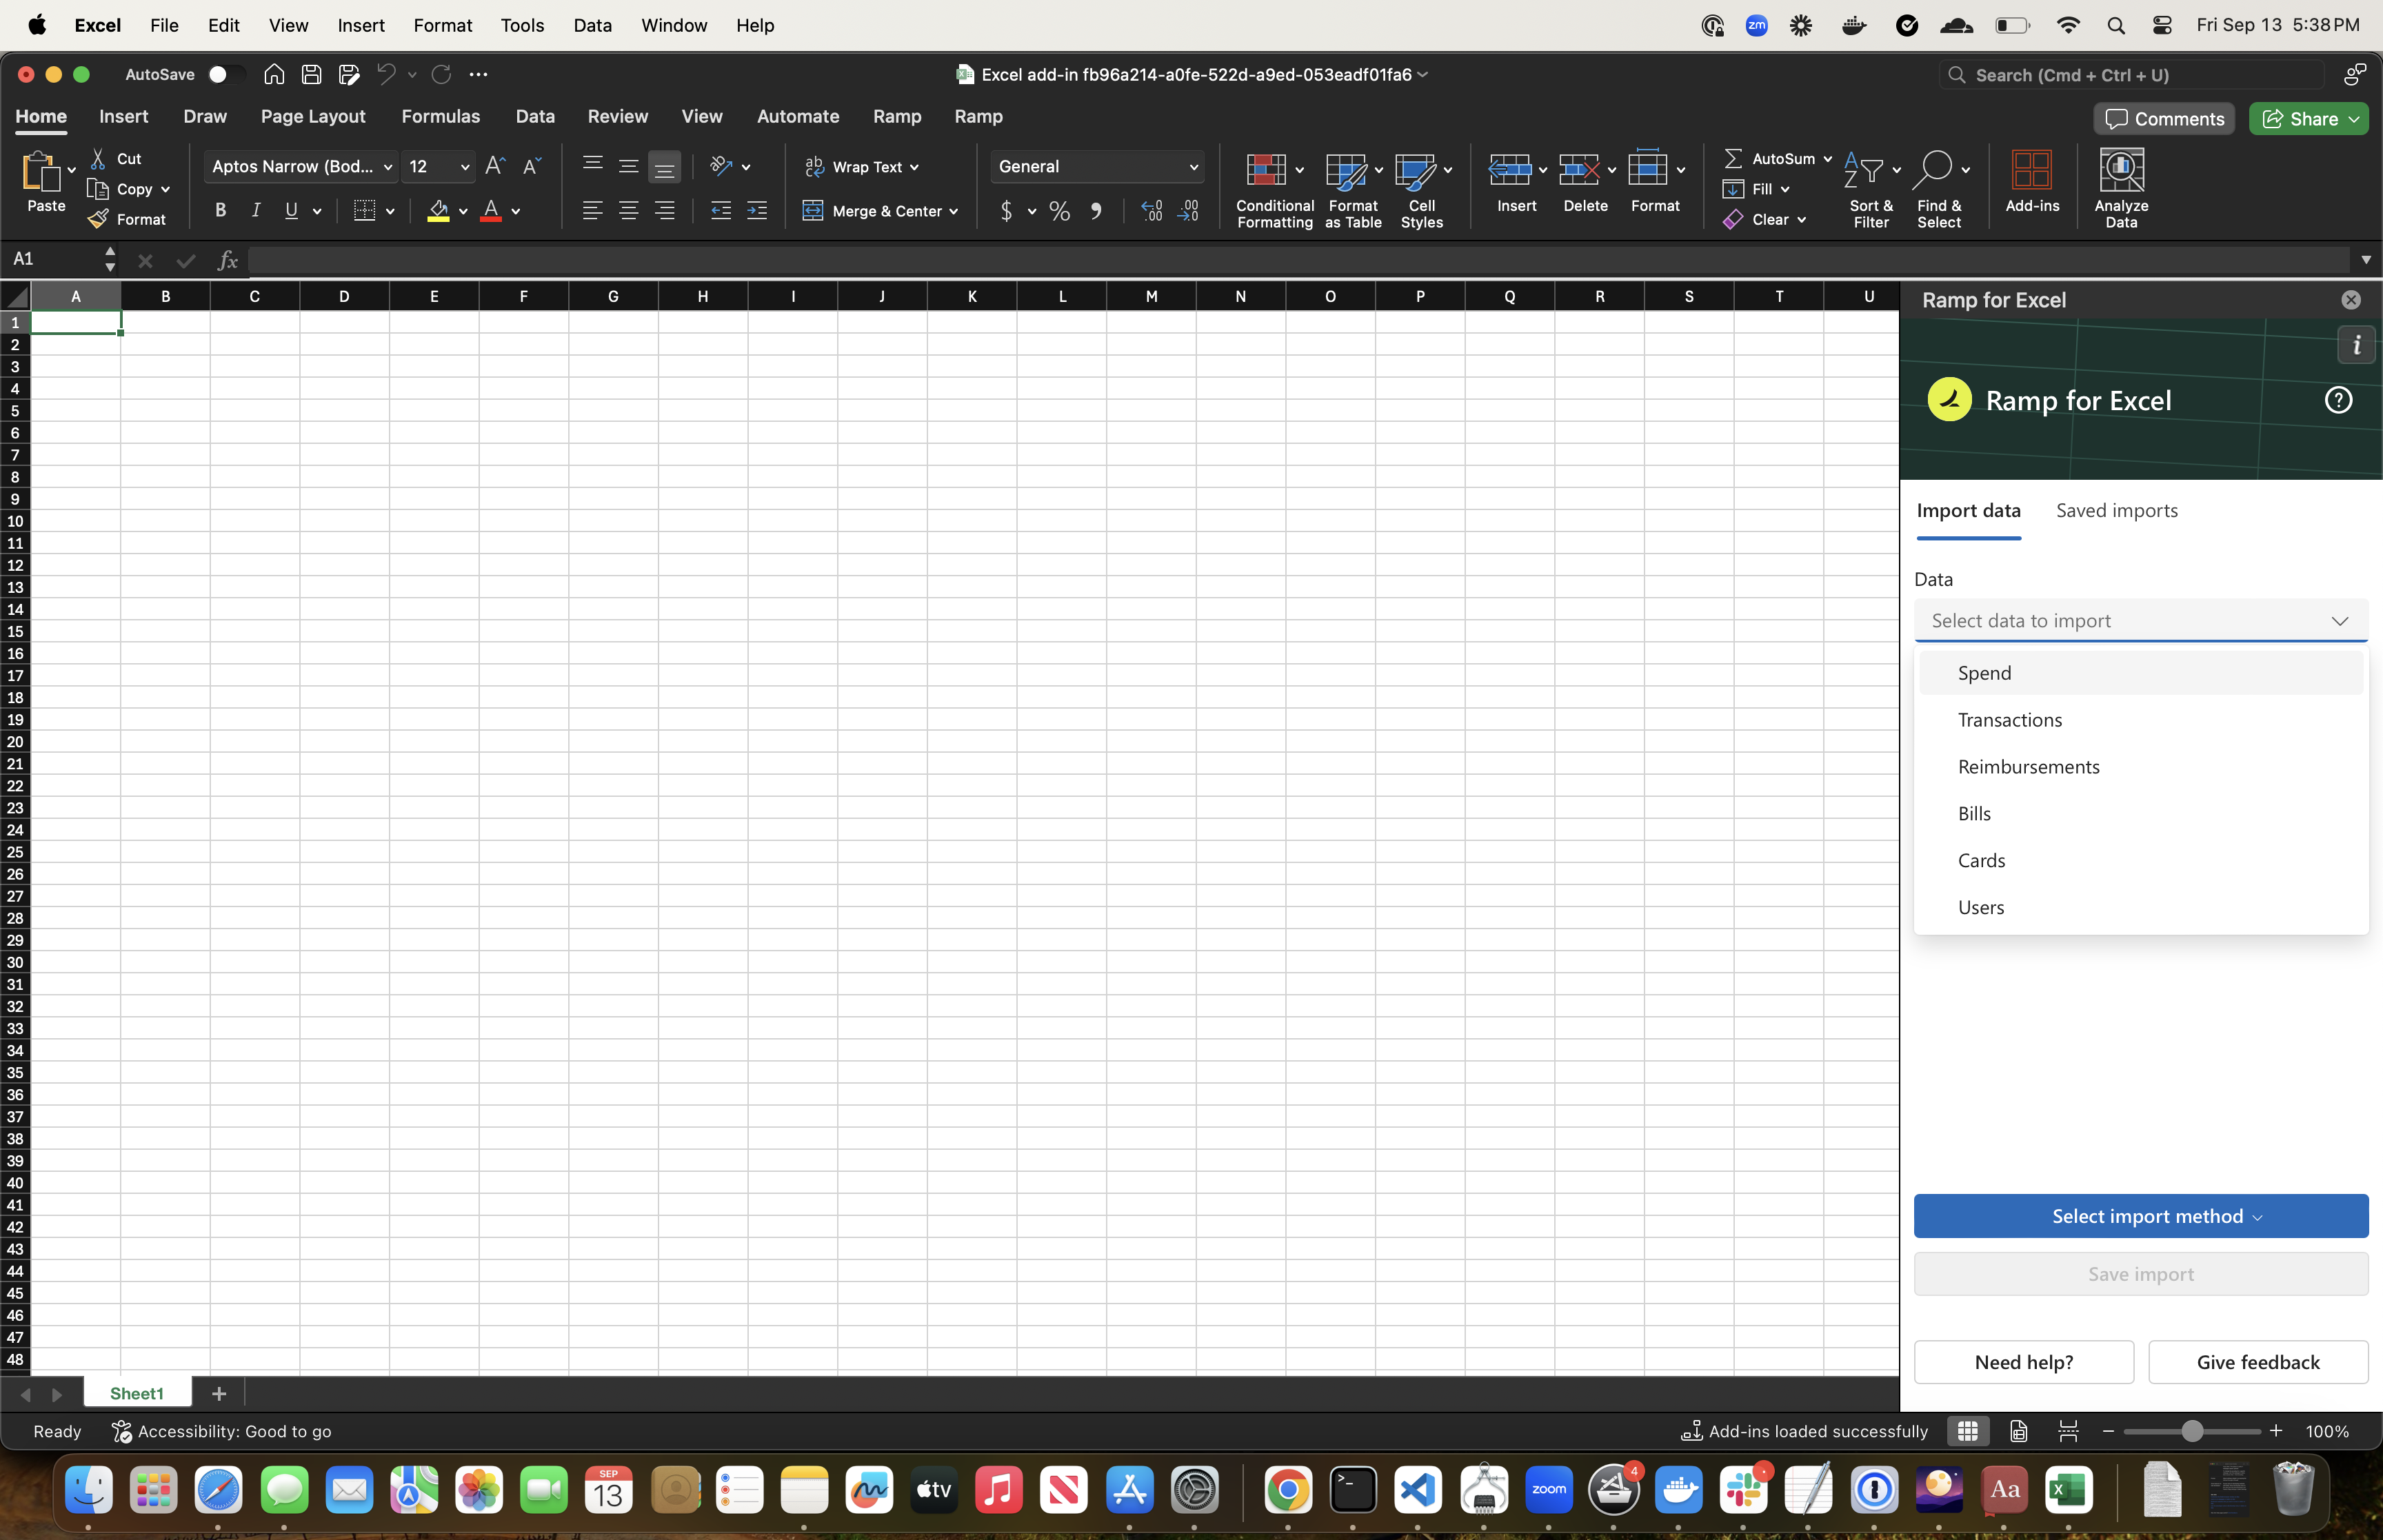Expand the Select data to import dropdown
The height and width of the screenshot is (1540, 2383).
(x=2141, y=620)
